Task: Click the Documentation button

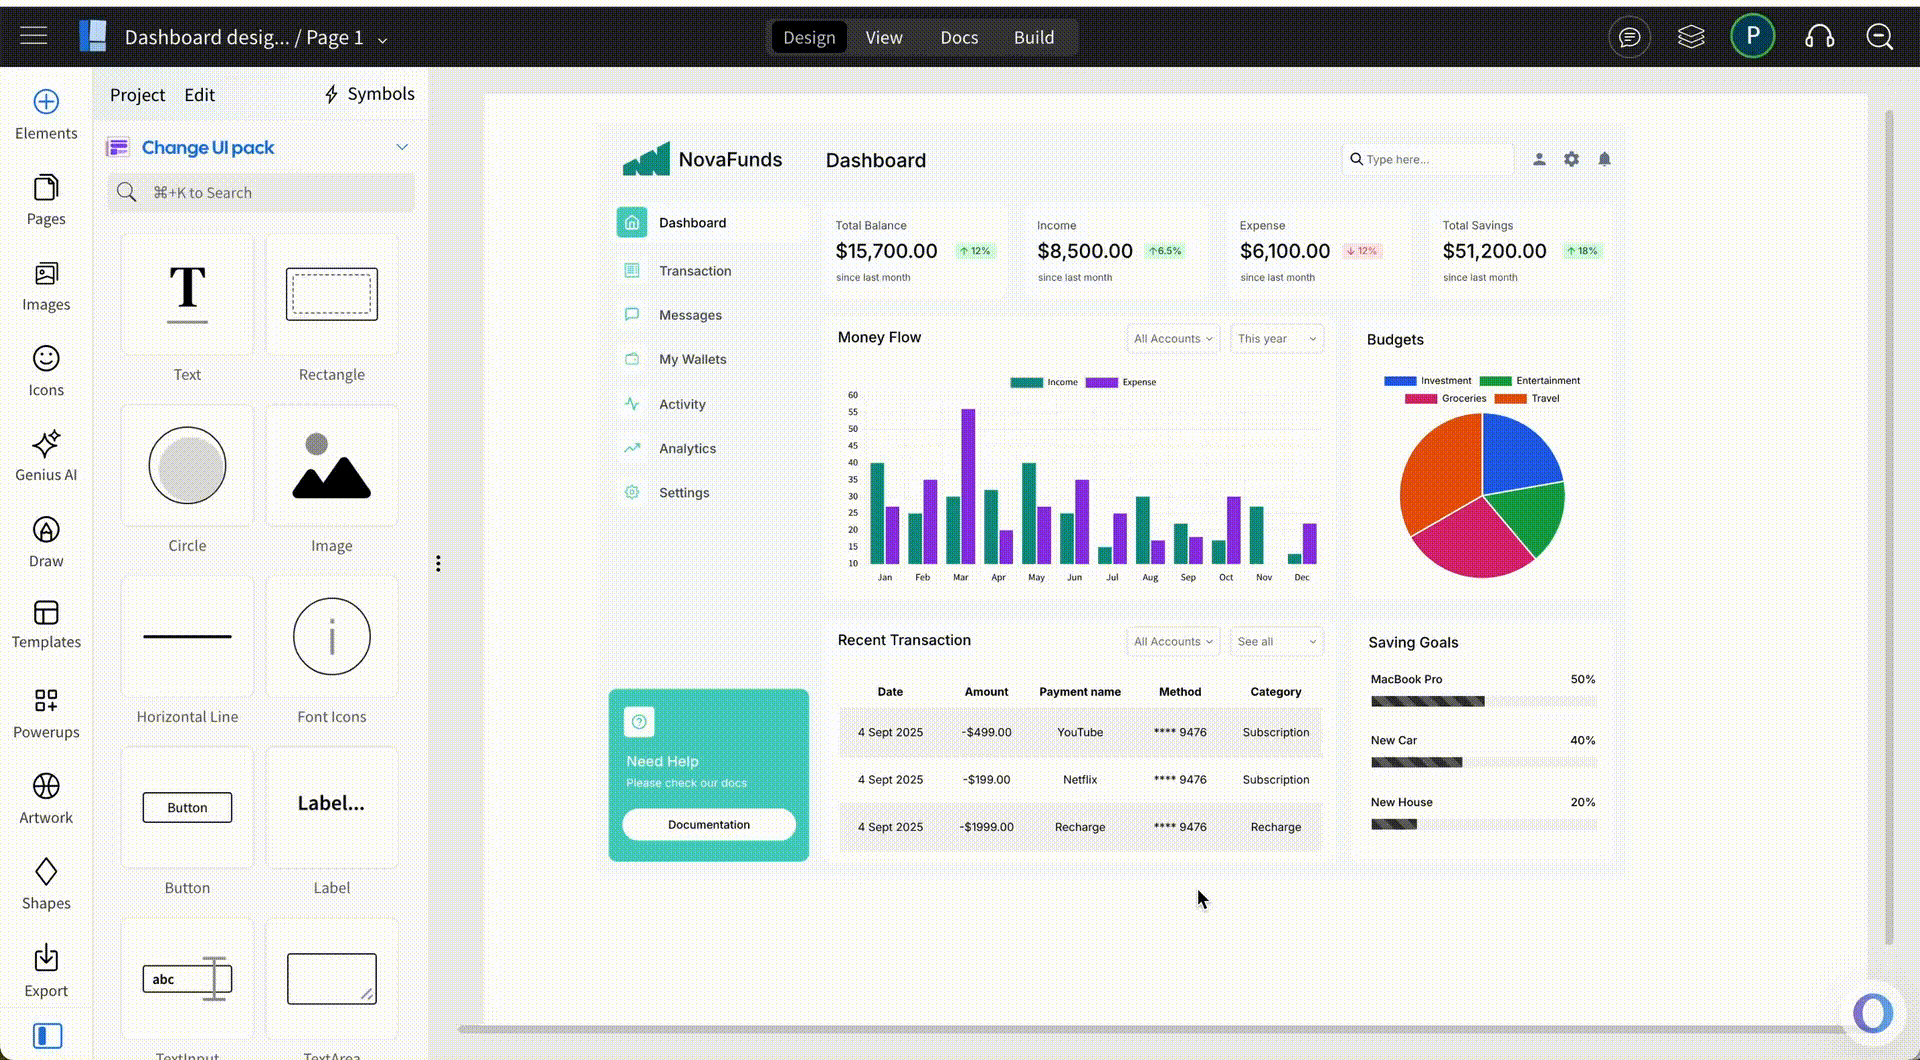Action: click(708, 825)
